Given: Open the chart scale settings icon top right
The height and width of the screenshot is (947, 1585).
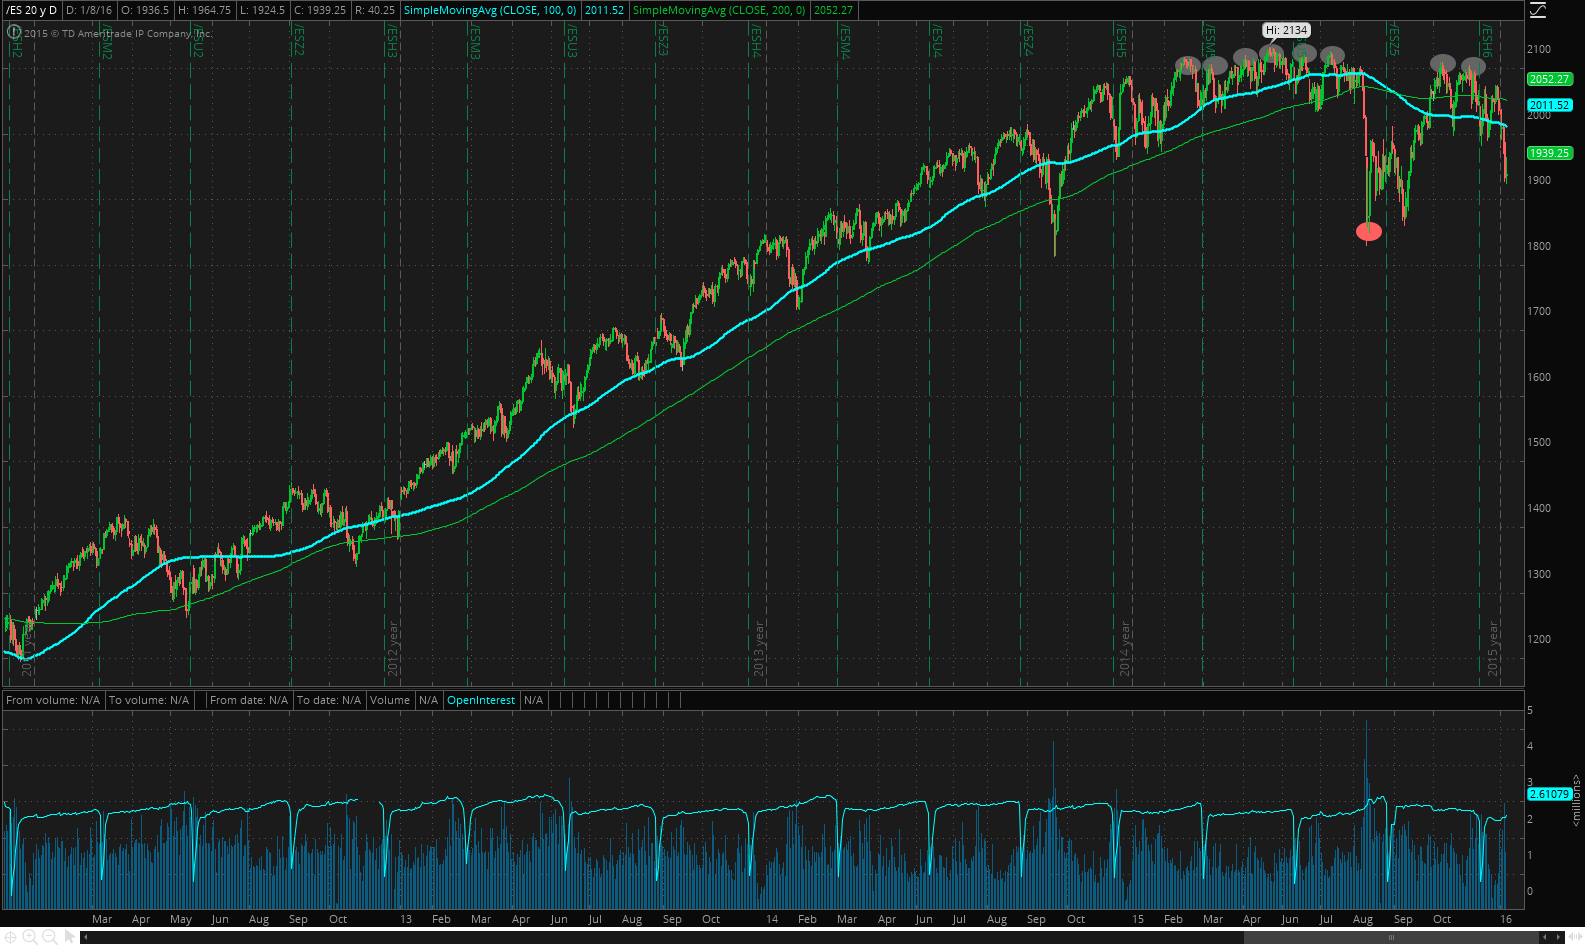Looking at the screenshot, I should point(1538,10).
